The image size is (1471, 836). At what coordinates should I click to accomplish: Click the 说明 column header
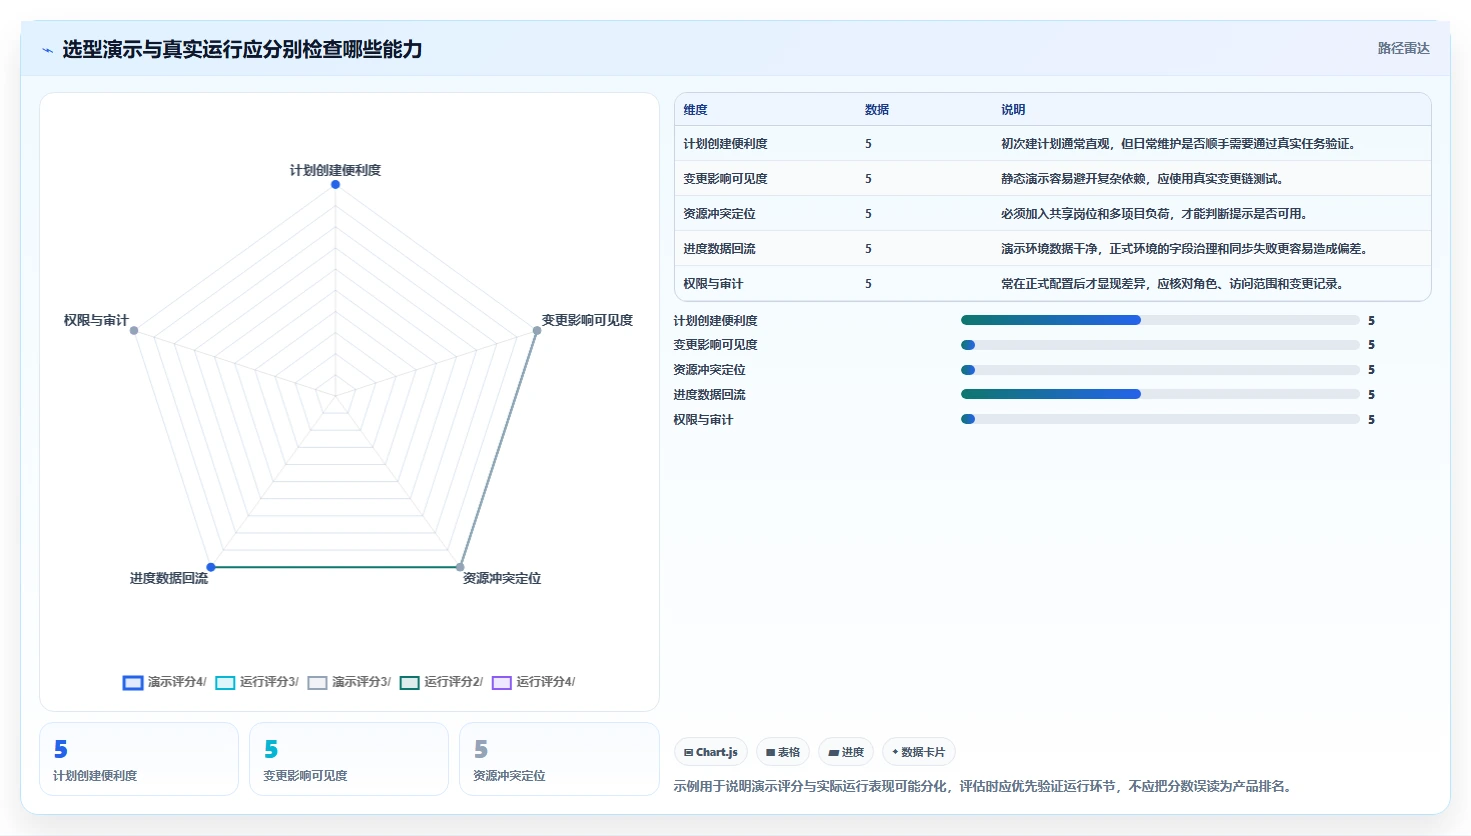(x=1013, y=110)
